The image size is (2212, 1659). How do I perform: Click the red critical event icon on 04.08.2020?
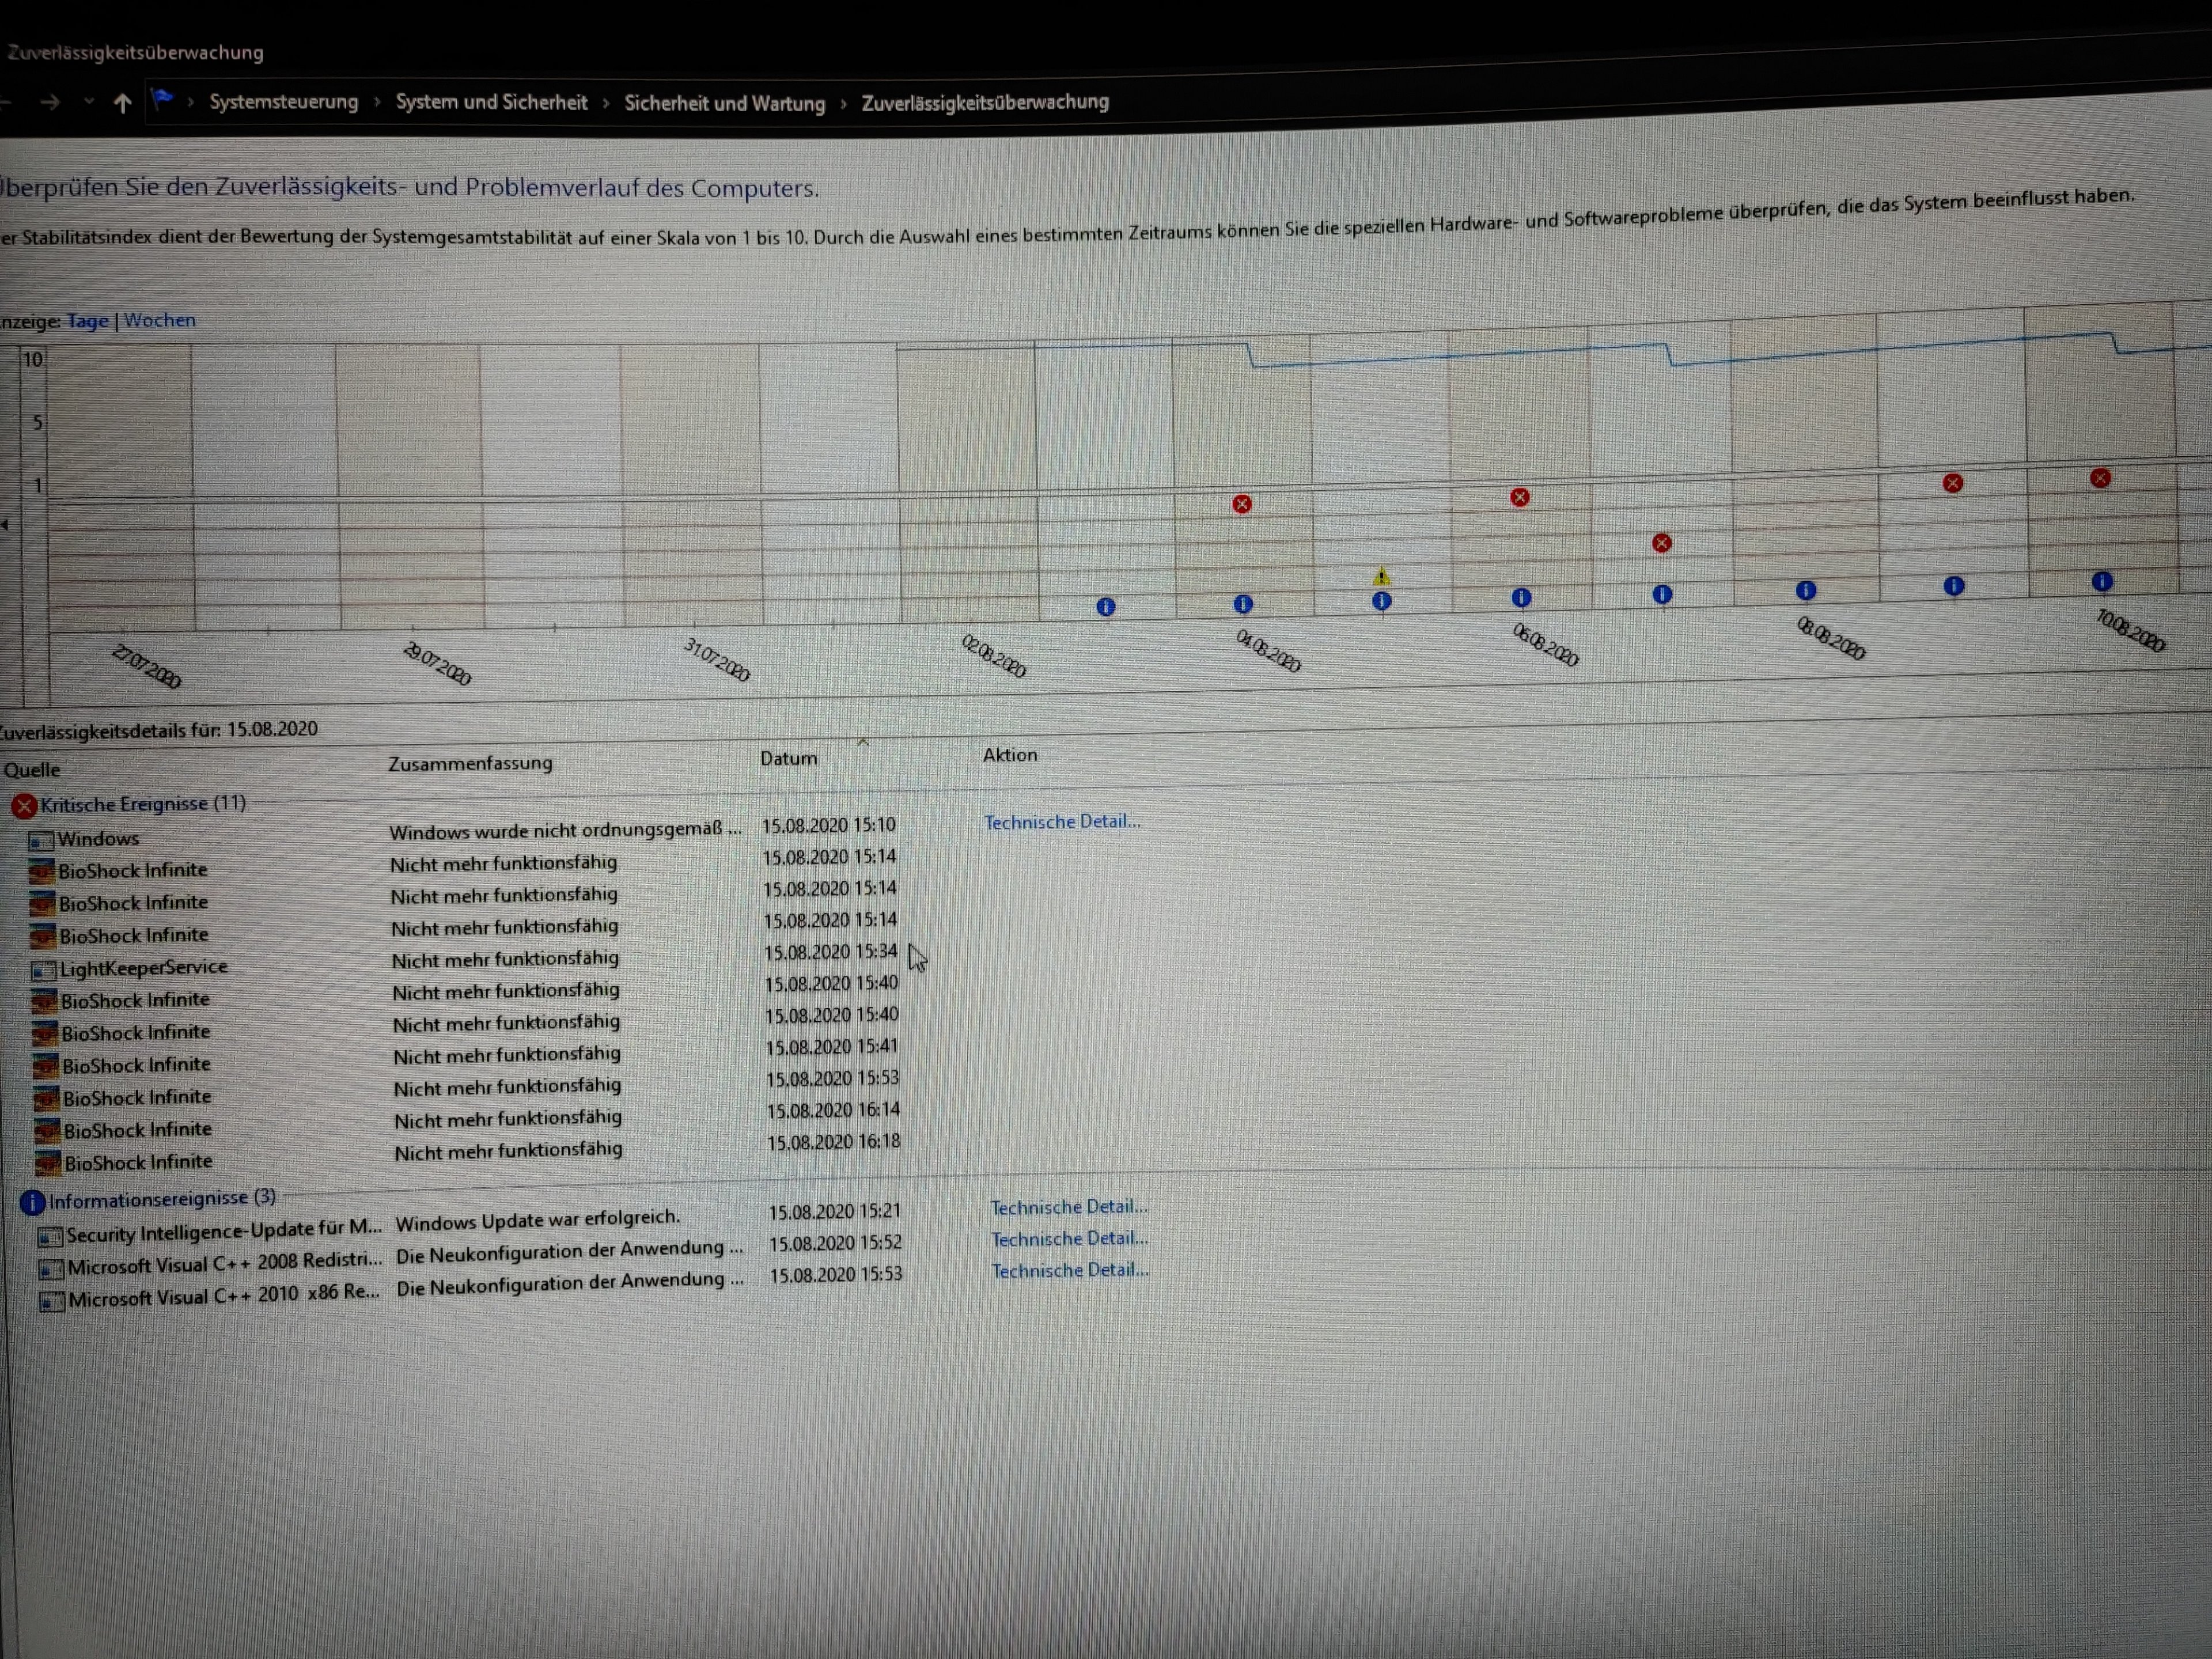point(1242,504)
